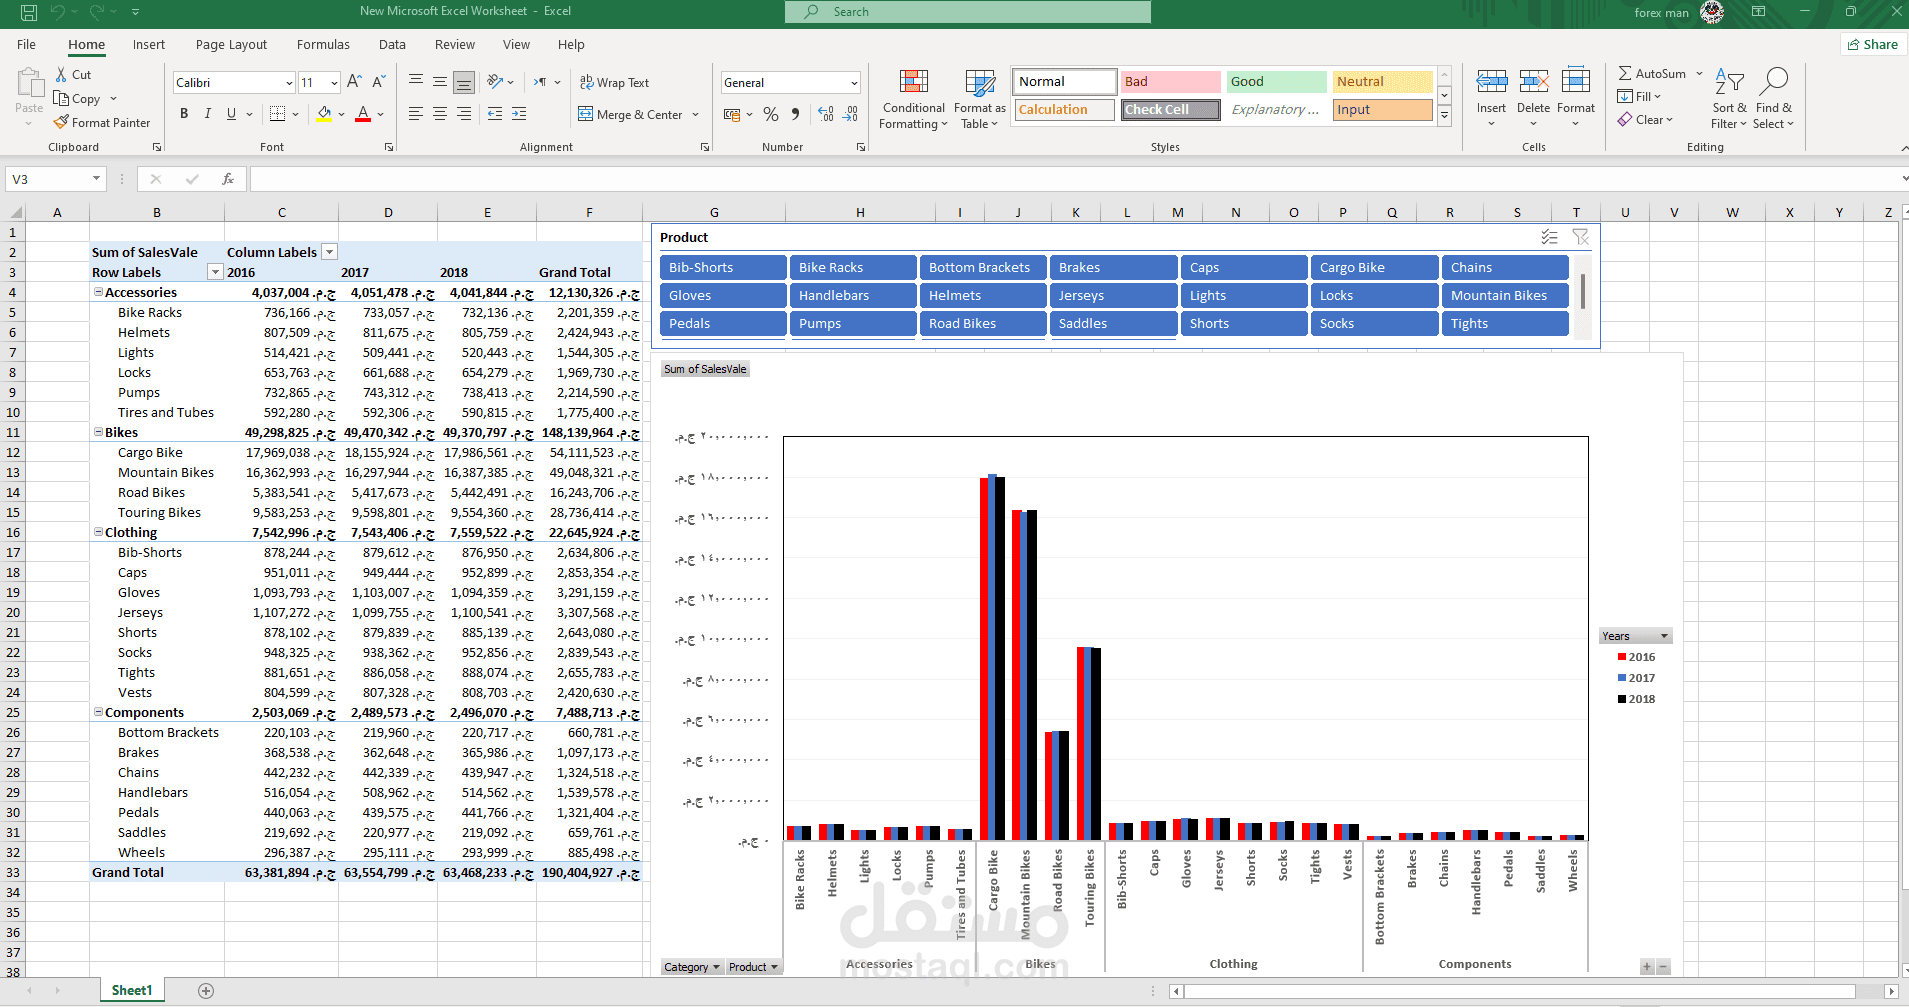Click the Format as Table icon
Screen dimensions: 1909x1007
[980, 84]
